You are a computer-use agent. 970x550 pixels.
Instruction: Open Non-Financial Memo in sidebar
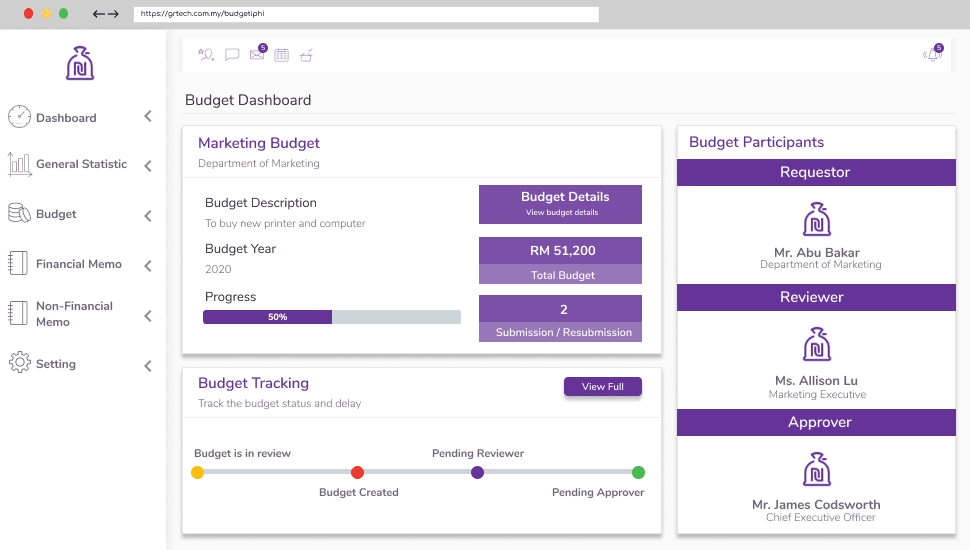(x=74, y=314)
